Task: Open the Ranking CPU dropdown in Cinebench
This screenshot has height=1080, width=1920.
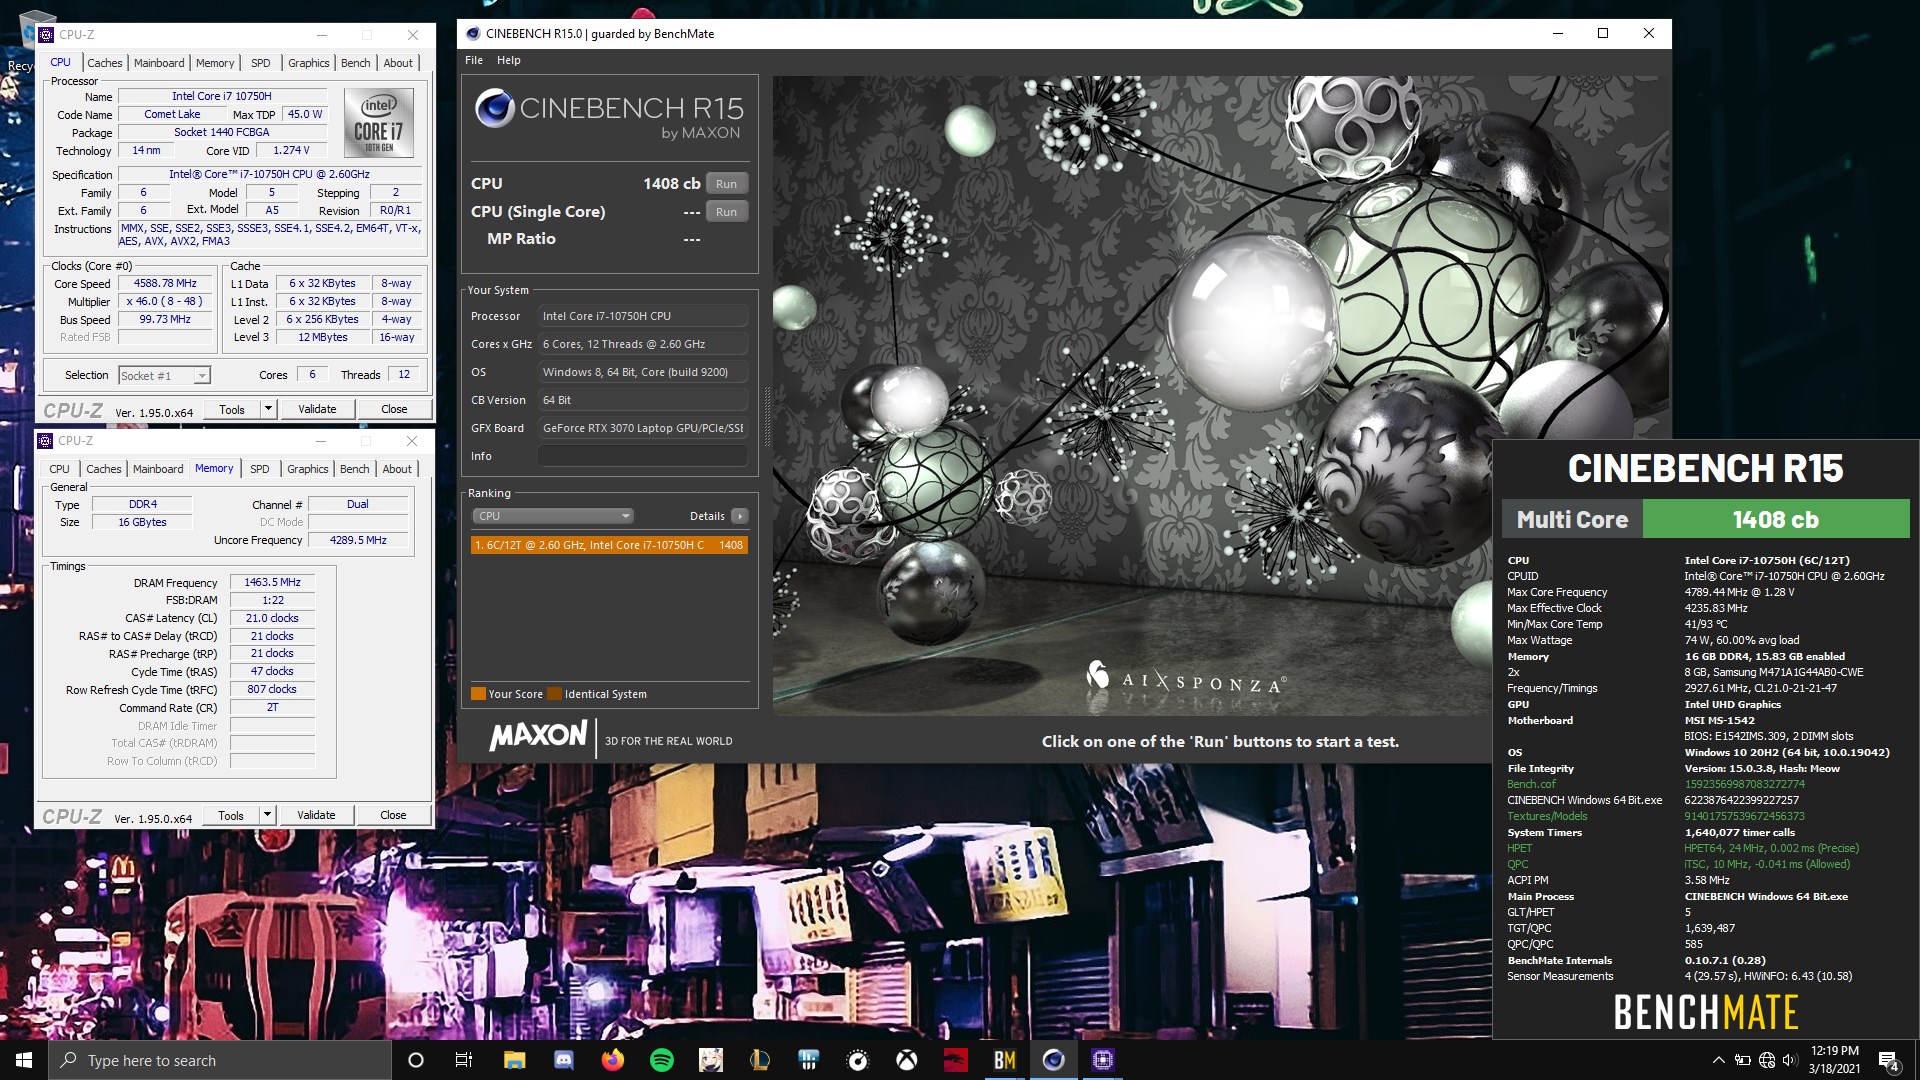Action: (x=552, y=516)
